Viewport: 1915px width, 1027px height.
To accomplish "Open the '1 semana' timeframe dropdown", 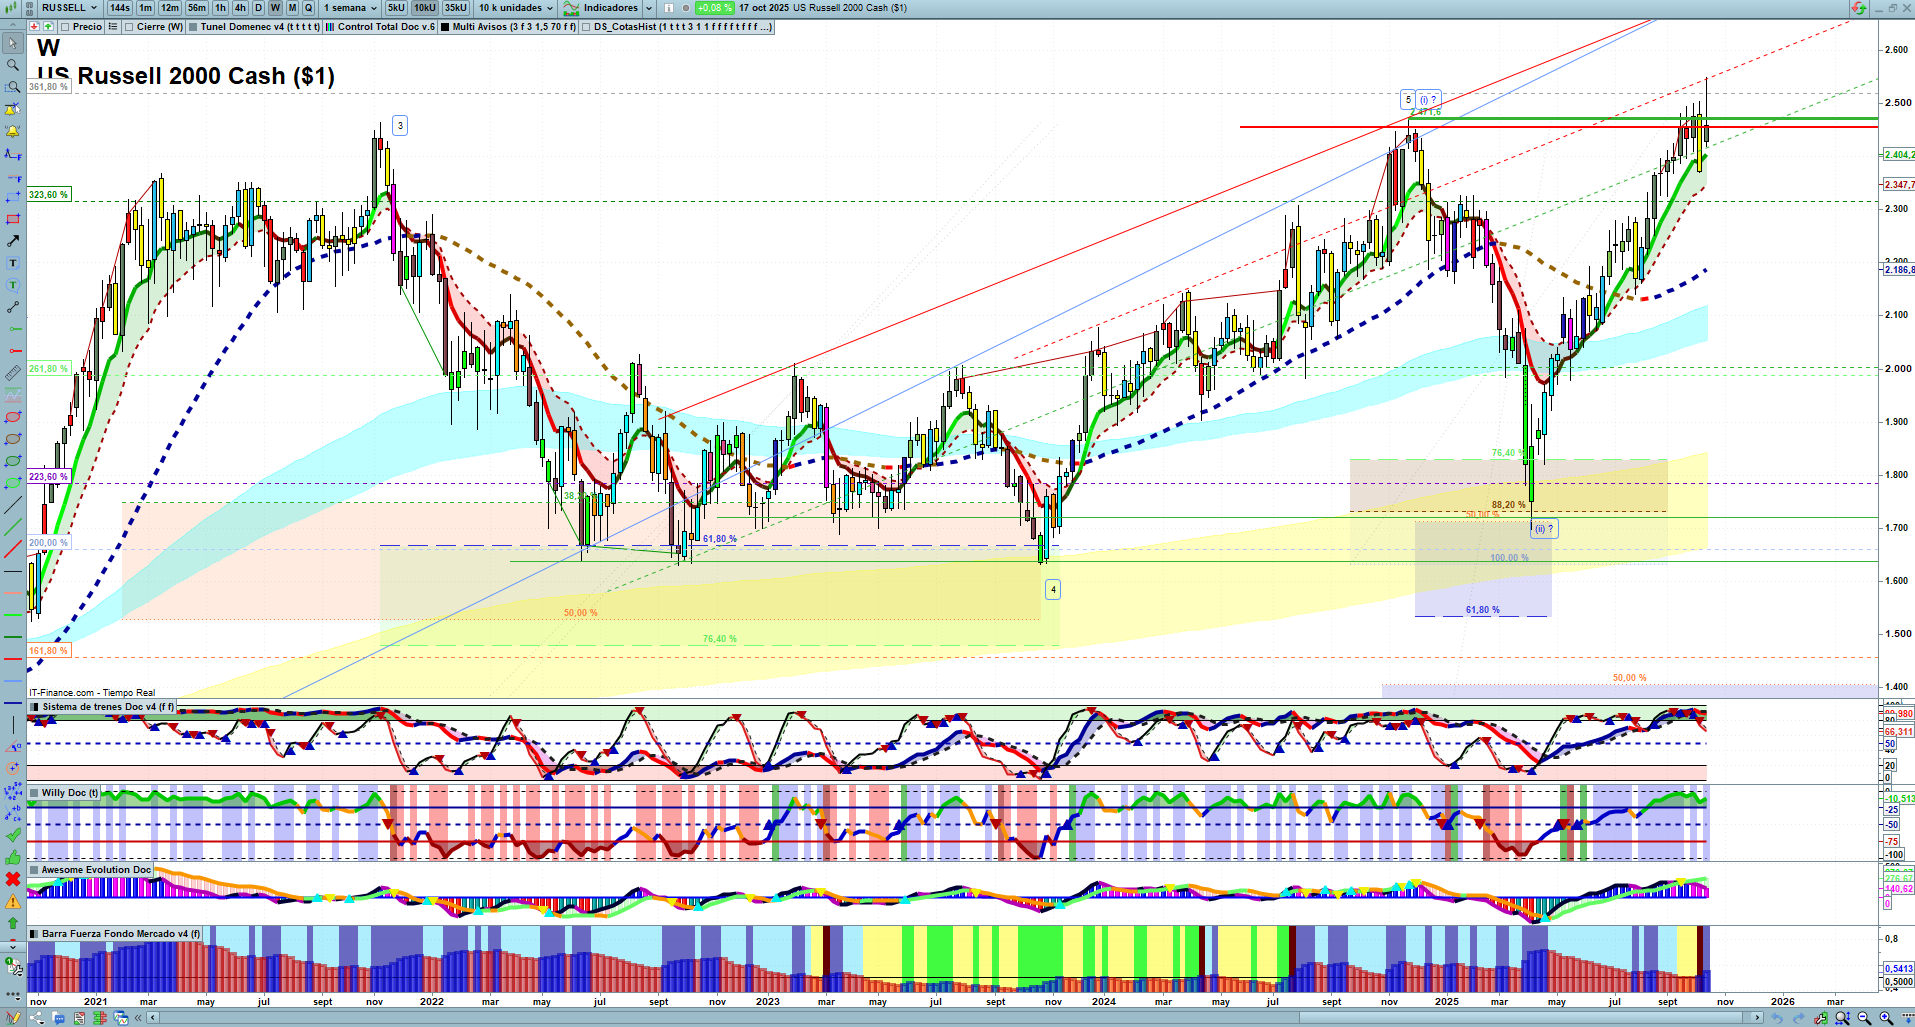I will (x=349, y=8).
